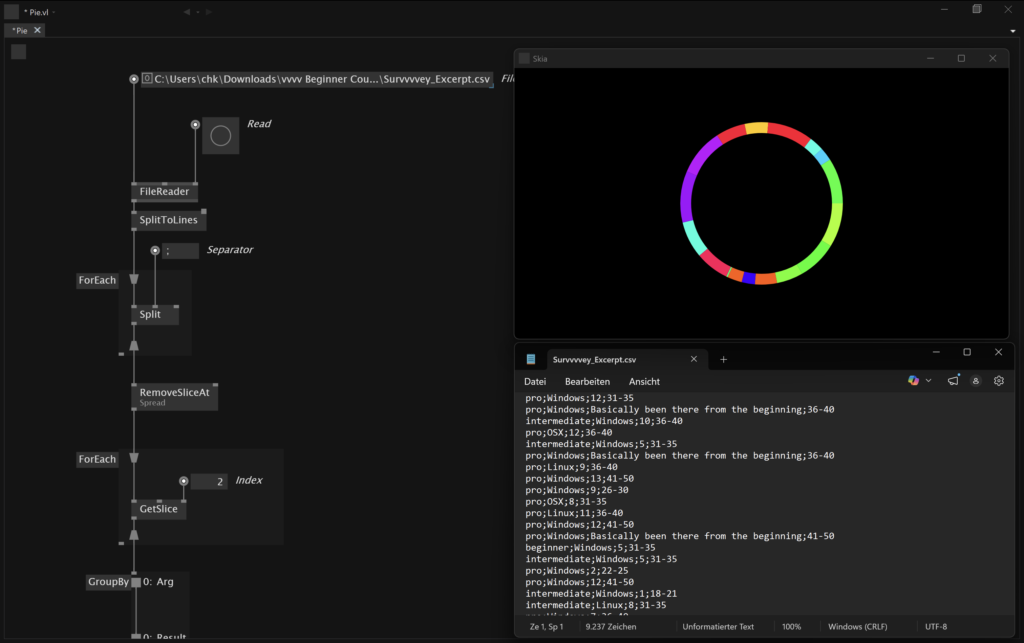Open navigation history dropdown between arrows
The width and height of the screenshot is (1024, 643).
coord(198,11)
